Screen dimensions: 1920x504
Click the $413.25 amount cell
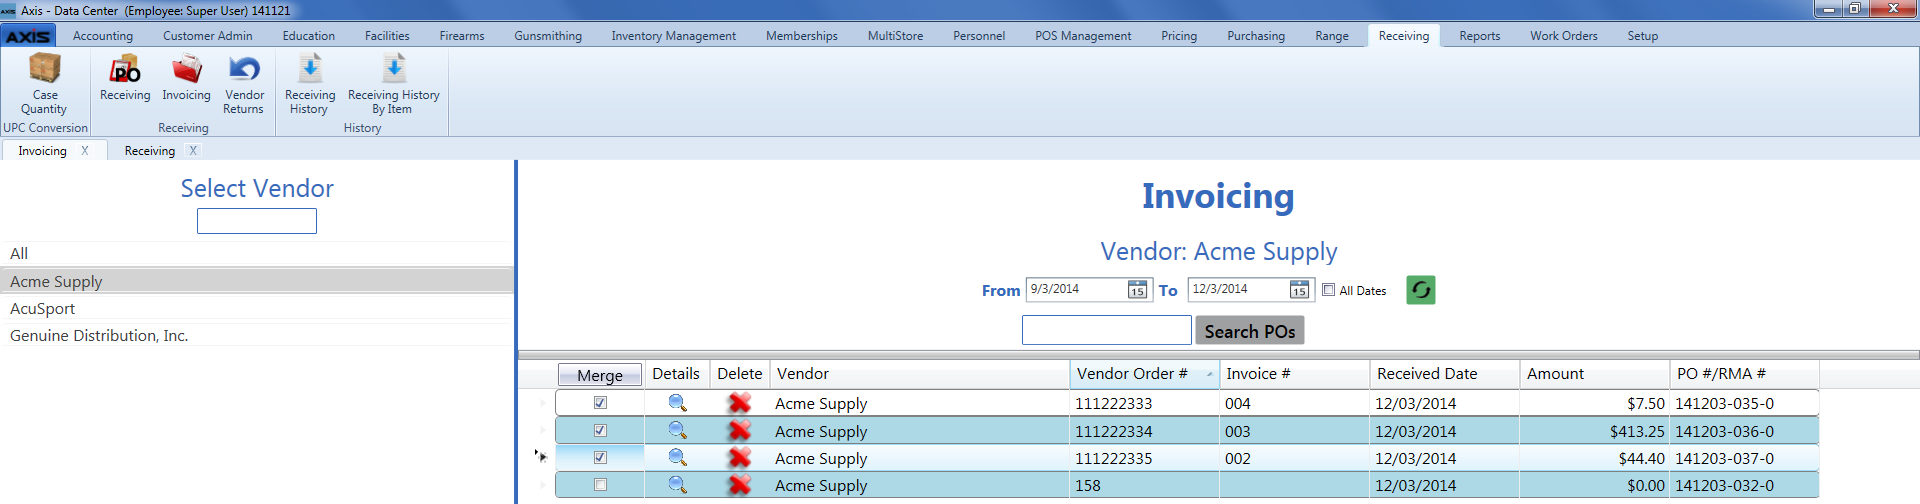(1594, 432)
